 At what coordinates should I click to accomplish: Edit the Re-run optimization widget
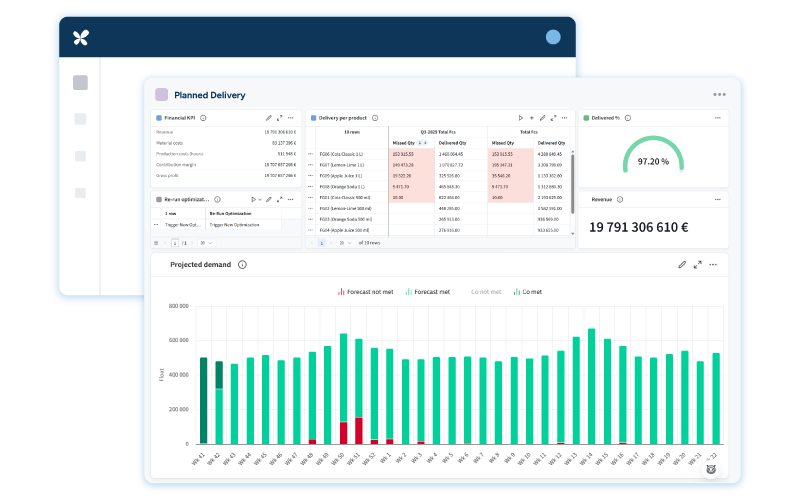point(268,199)
